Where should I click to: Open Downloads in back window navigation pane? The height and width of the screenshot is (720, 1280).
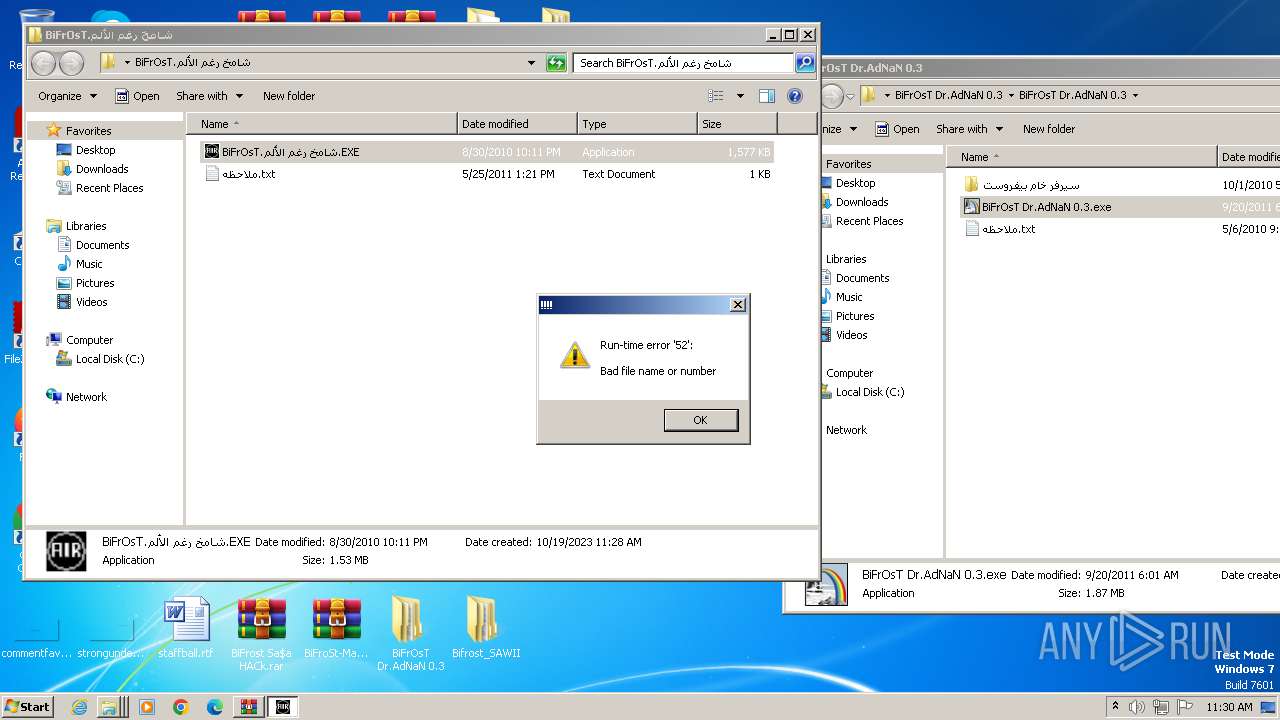coord(862,202)
